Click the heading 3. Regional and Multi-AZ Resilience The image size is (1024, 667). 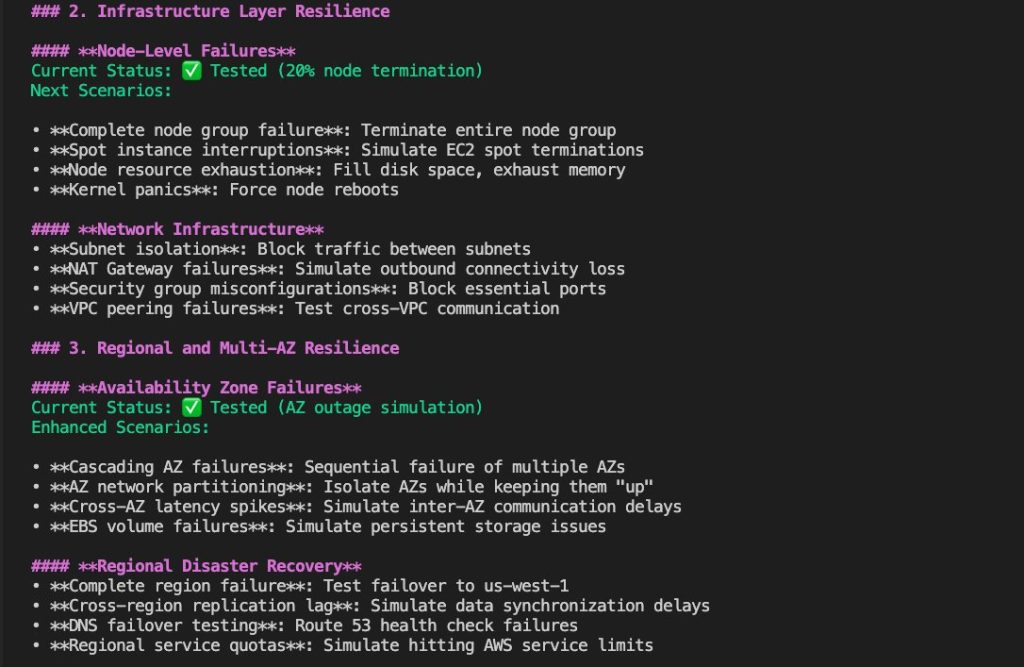[x=215, y=348]
